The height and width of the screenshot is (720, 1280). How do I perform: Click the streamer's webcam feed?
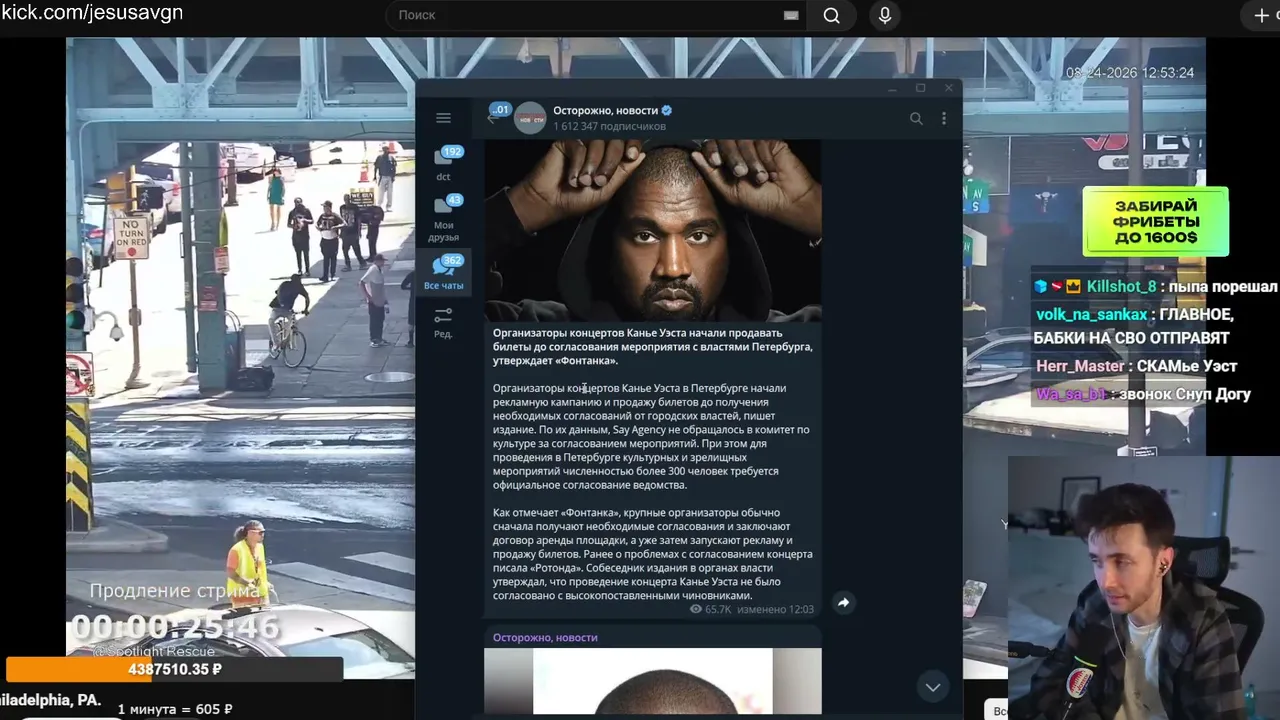click(1143, 588)
